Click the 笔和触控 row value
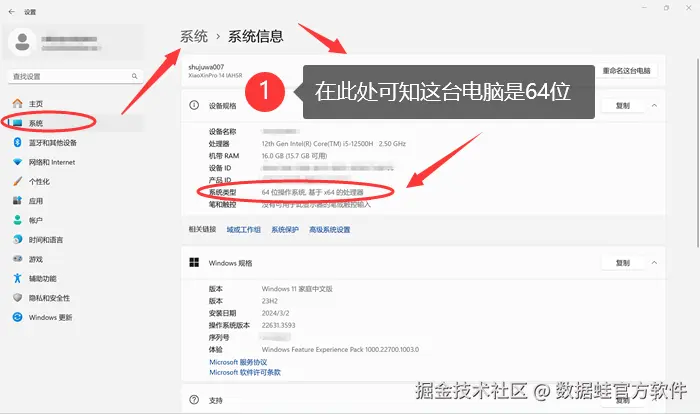Screen dimensions: 700x414 point(316,205)
